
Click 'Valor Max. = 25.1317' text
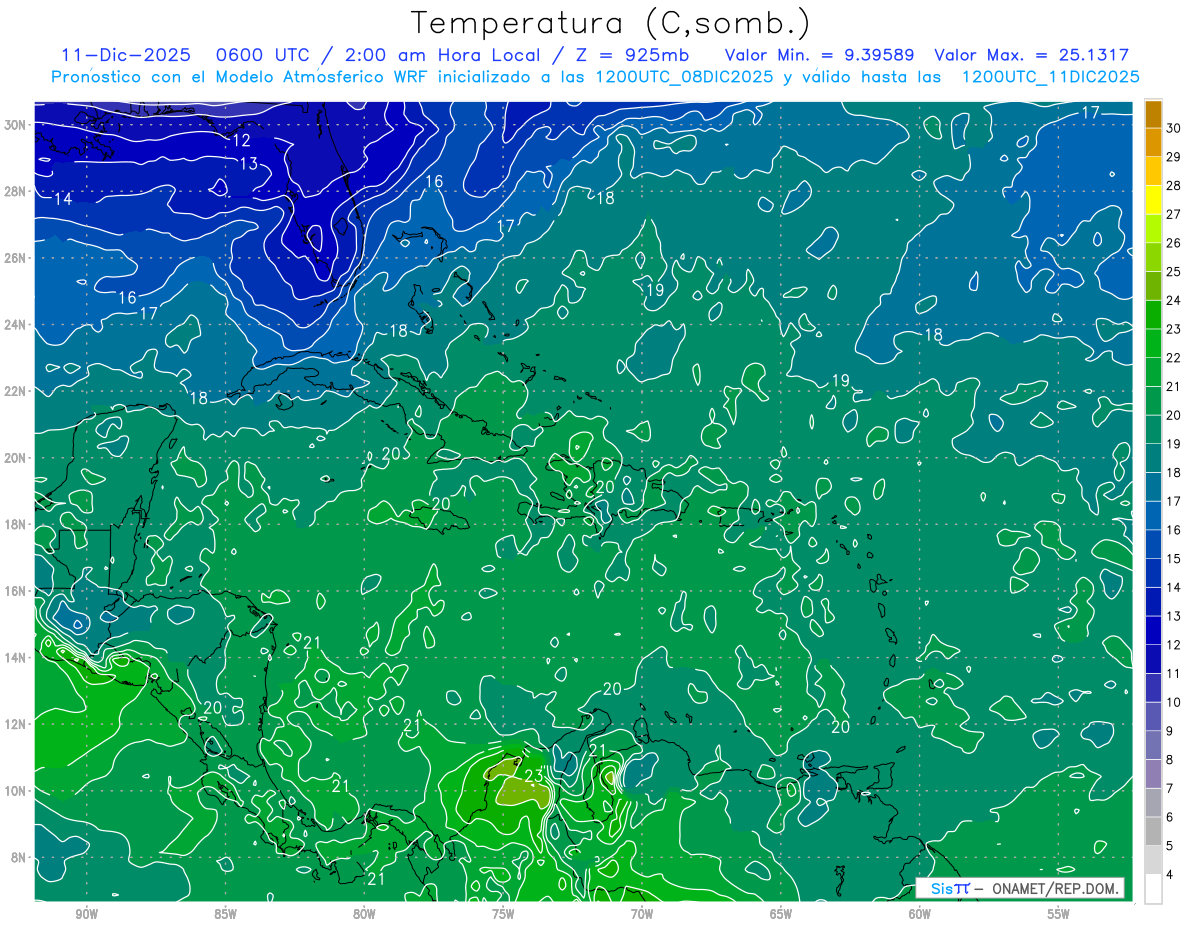(x=1031, y=55)
